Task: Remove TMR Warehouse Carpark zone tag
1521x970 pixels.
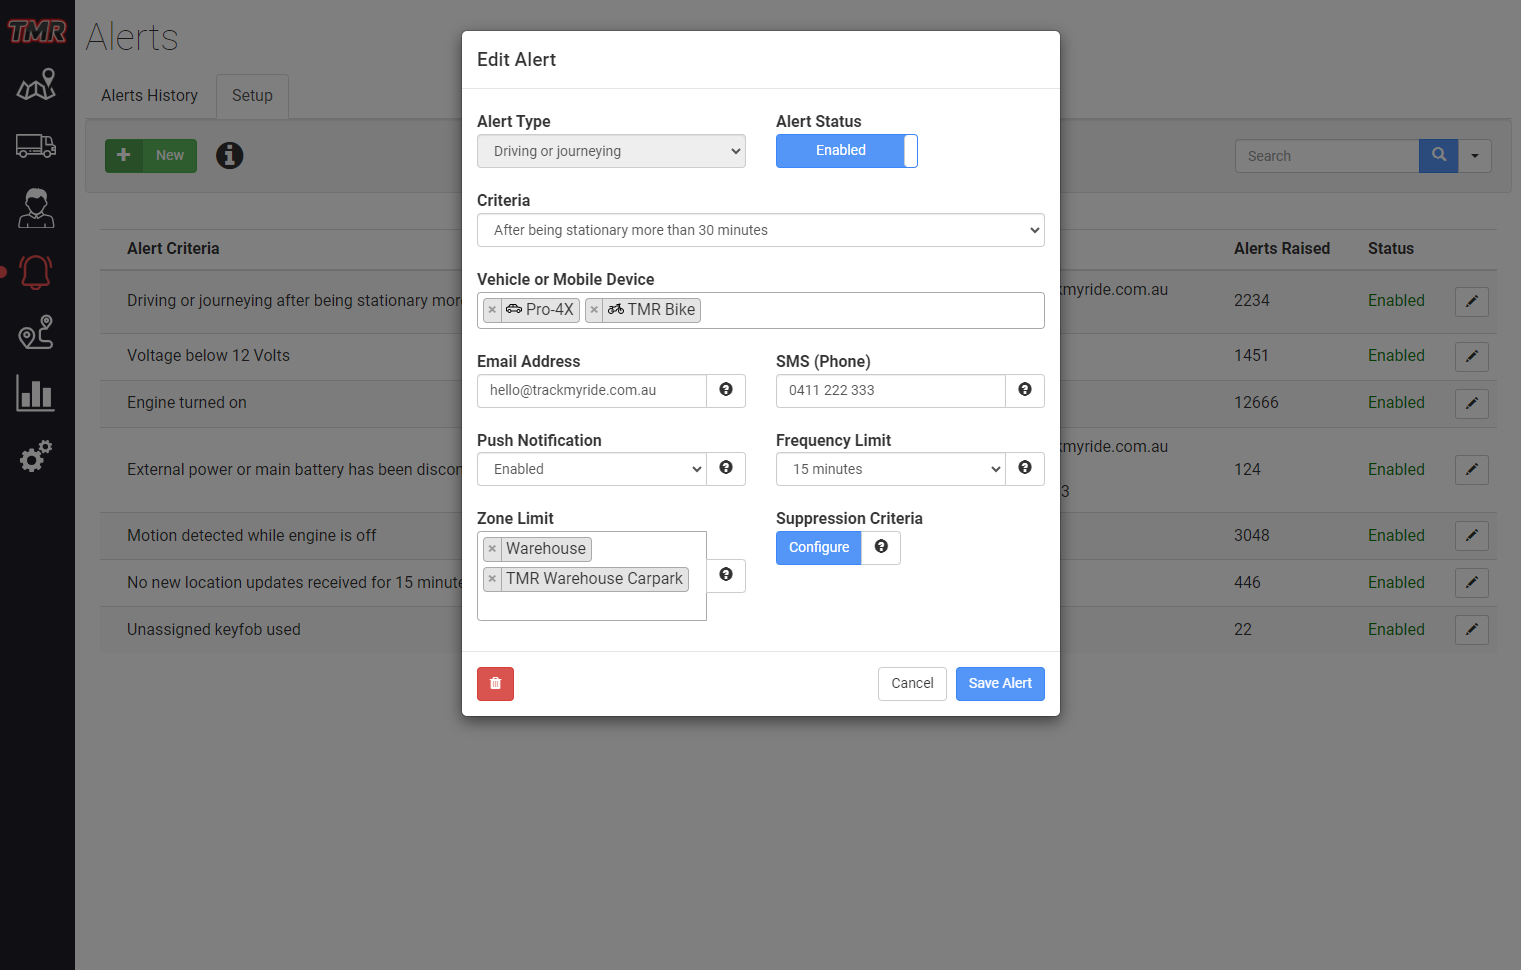Action: click(x=492, y=579)
